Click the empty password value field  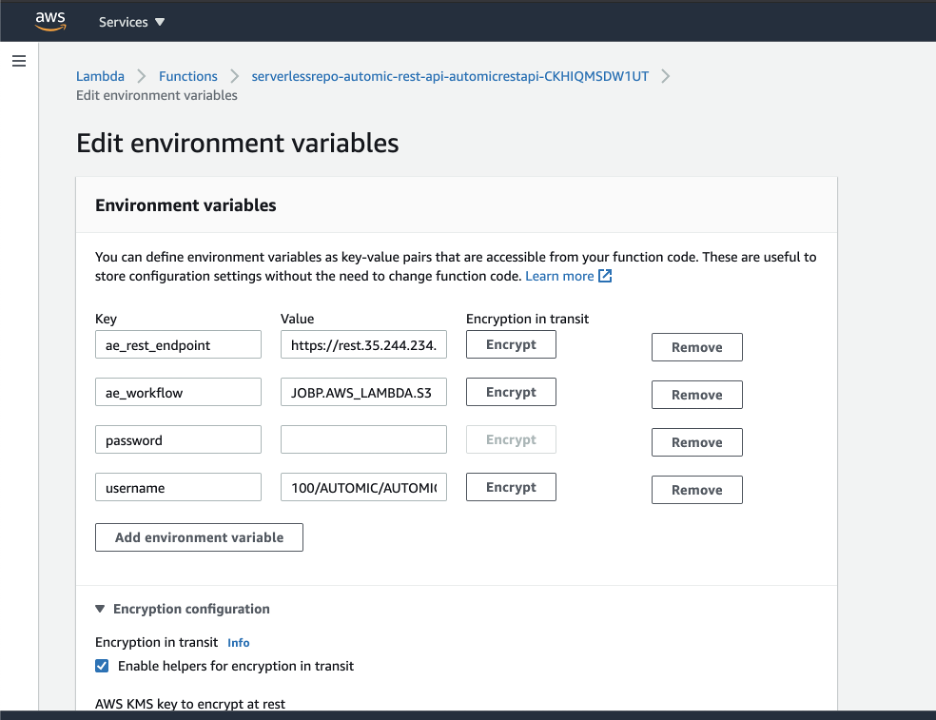coord(363,440)
